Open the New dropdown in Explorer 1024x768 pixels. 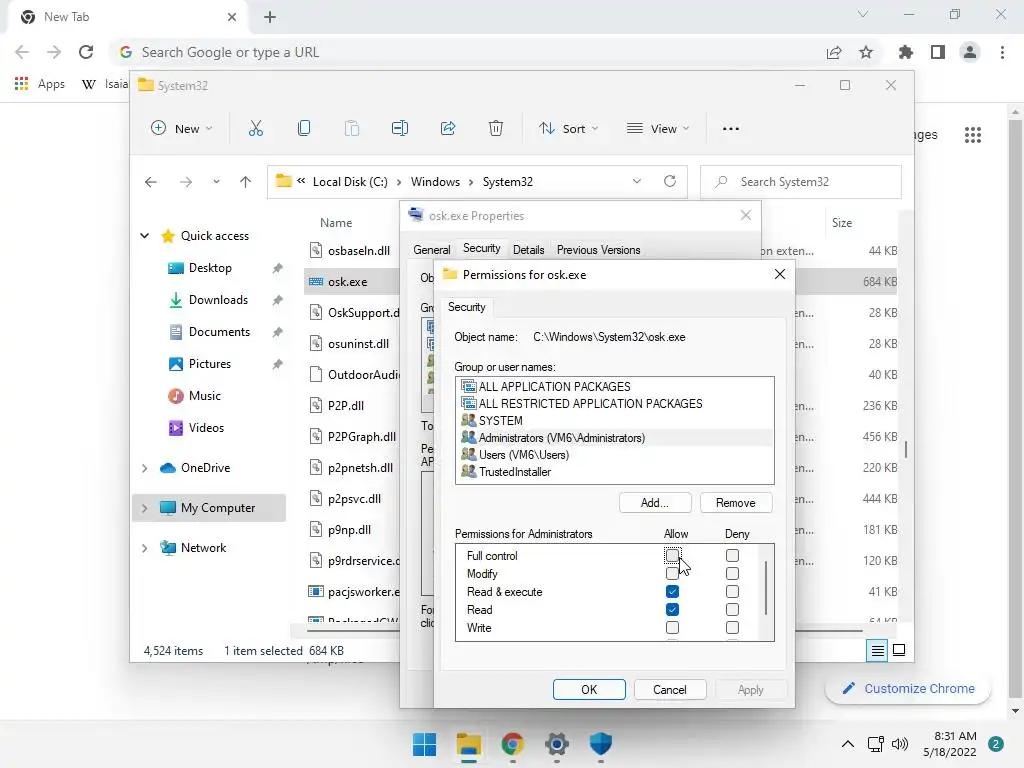182,129
